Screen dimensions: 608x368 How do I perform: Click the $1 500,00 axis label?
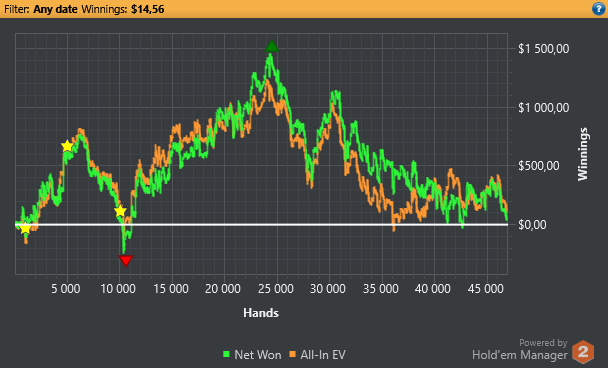(x=544, y=49)
